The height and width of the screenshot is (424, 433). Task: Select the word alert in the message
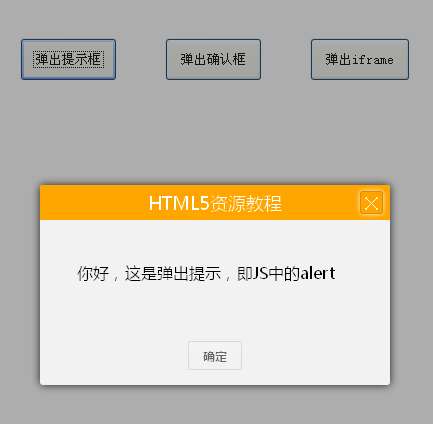(x=318, y=273)
